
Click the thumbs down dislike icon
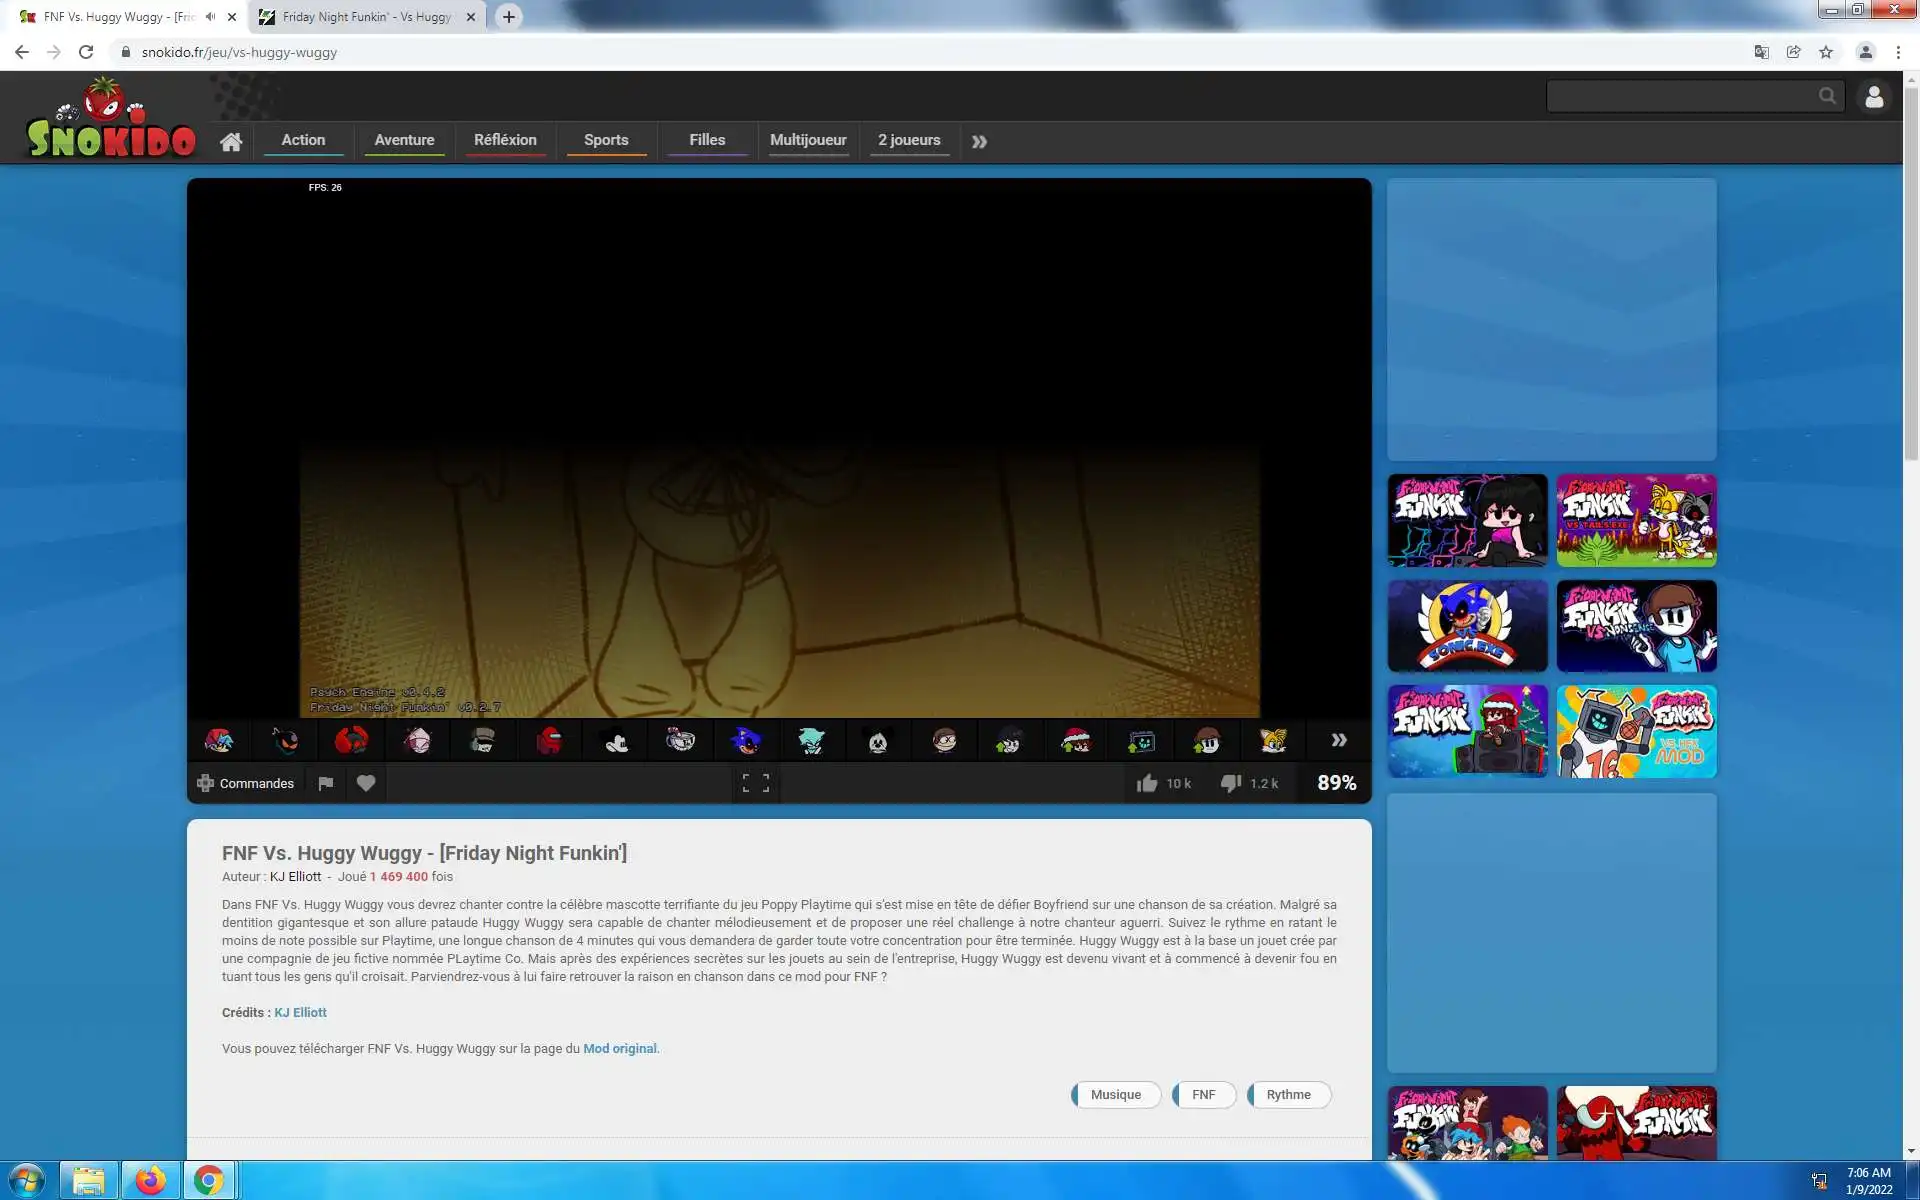click(1231, 783)
